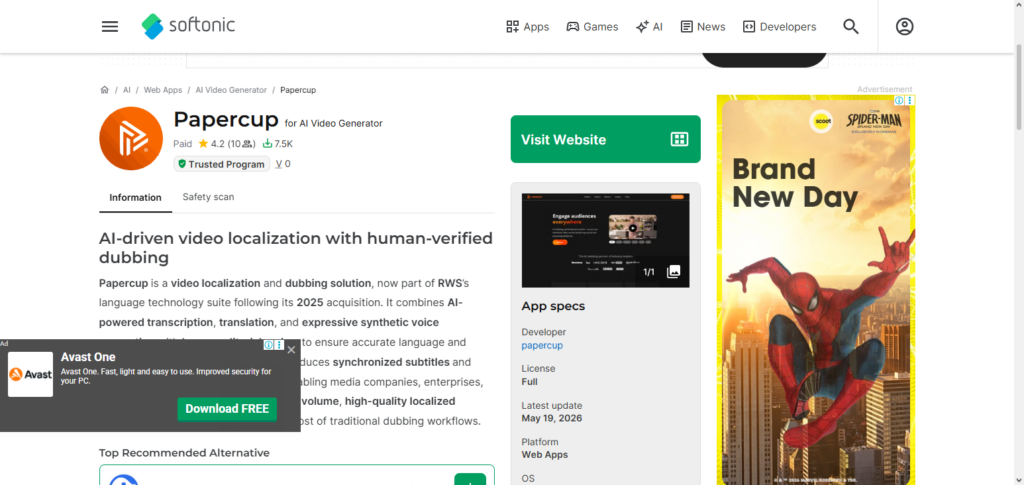
Task: Open the Apps menu item
Action: click(528, 27)
